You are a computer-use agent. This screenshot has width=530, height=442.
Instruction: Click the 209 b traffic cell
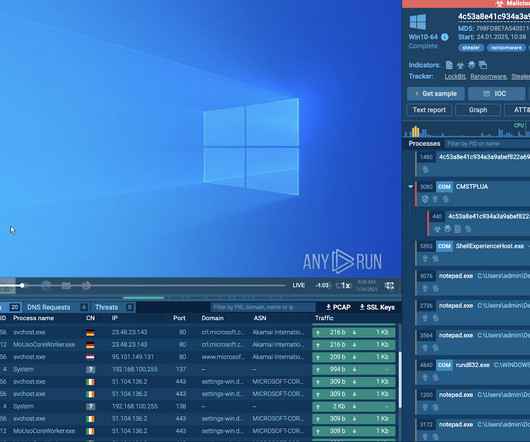click(354, 357)
